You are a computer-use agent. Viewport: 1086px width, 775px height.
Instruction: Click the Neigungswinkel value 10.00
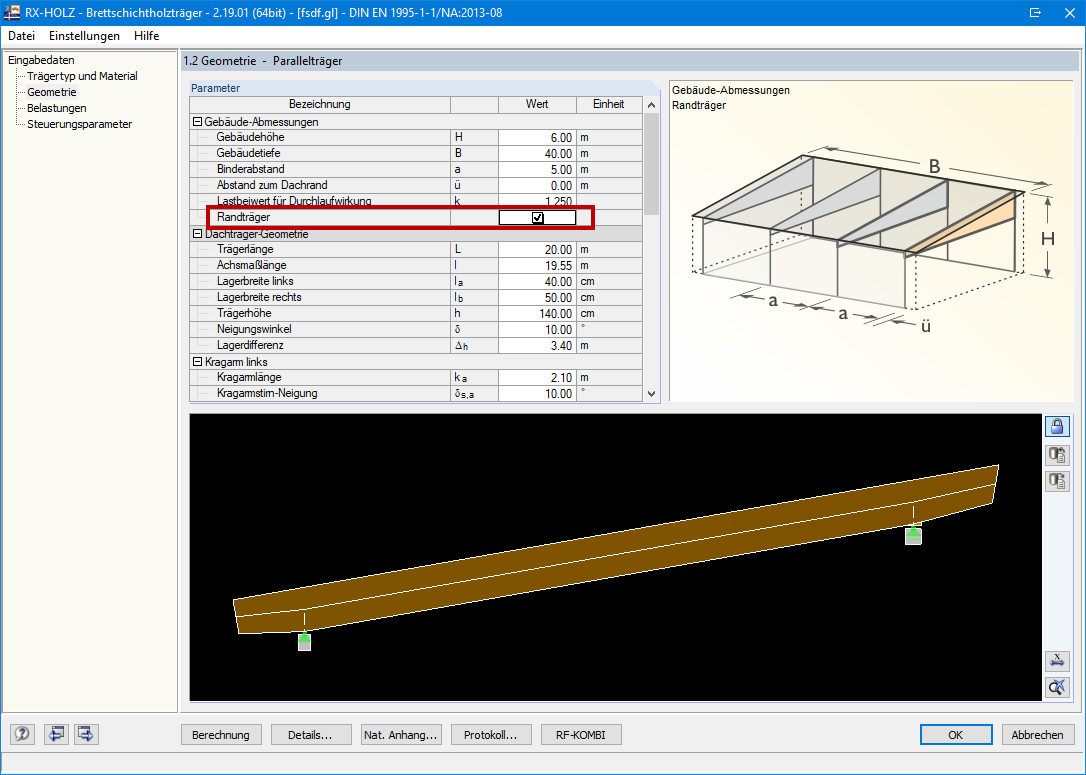[x=537, y=330]
